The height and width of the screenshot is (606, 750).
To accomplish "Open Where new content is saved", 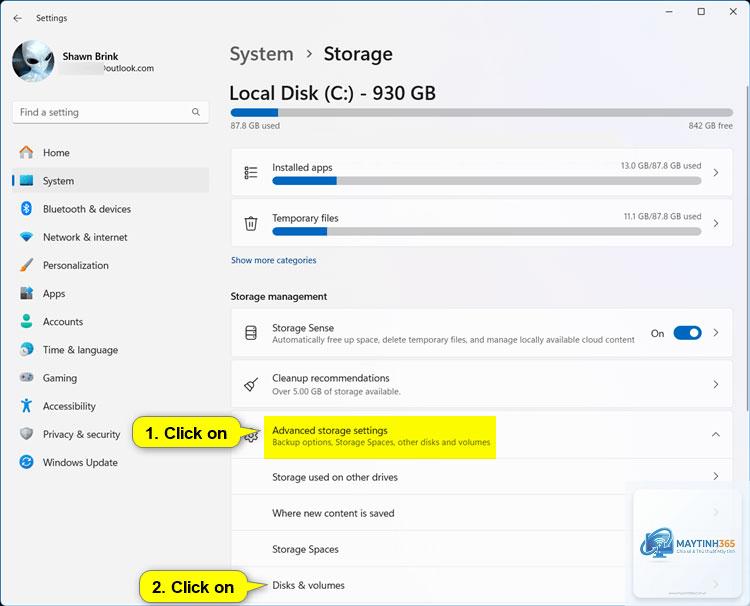I will pos(481,513).
